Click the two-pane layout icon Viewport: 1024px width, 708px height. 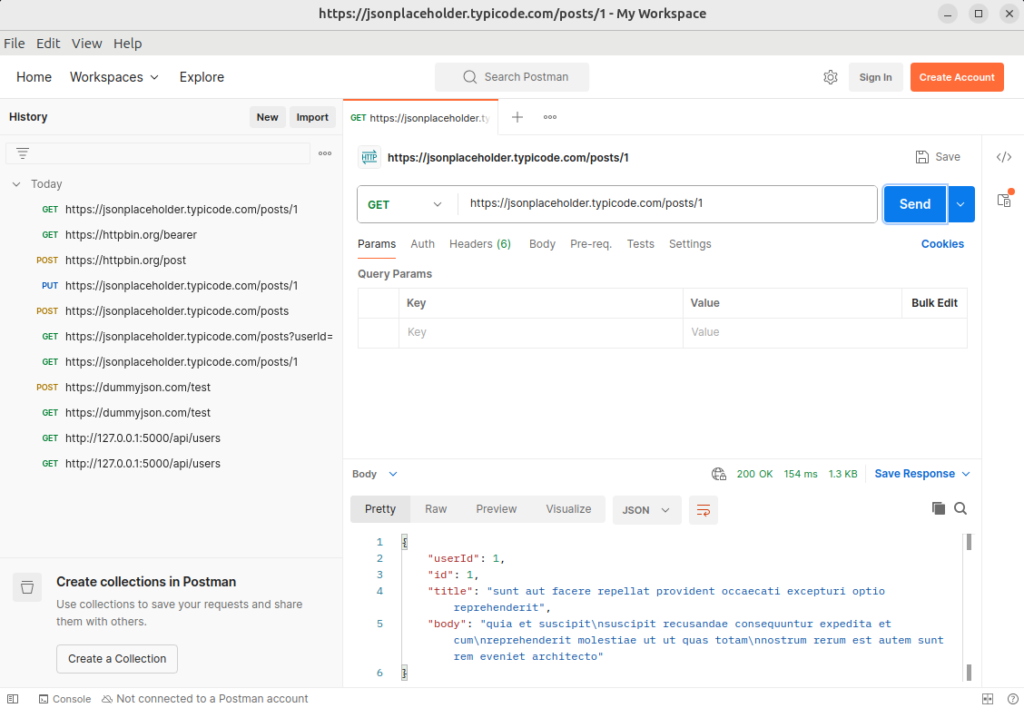[987, 699]
